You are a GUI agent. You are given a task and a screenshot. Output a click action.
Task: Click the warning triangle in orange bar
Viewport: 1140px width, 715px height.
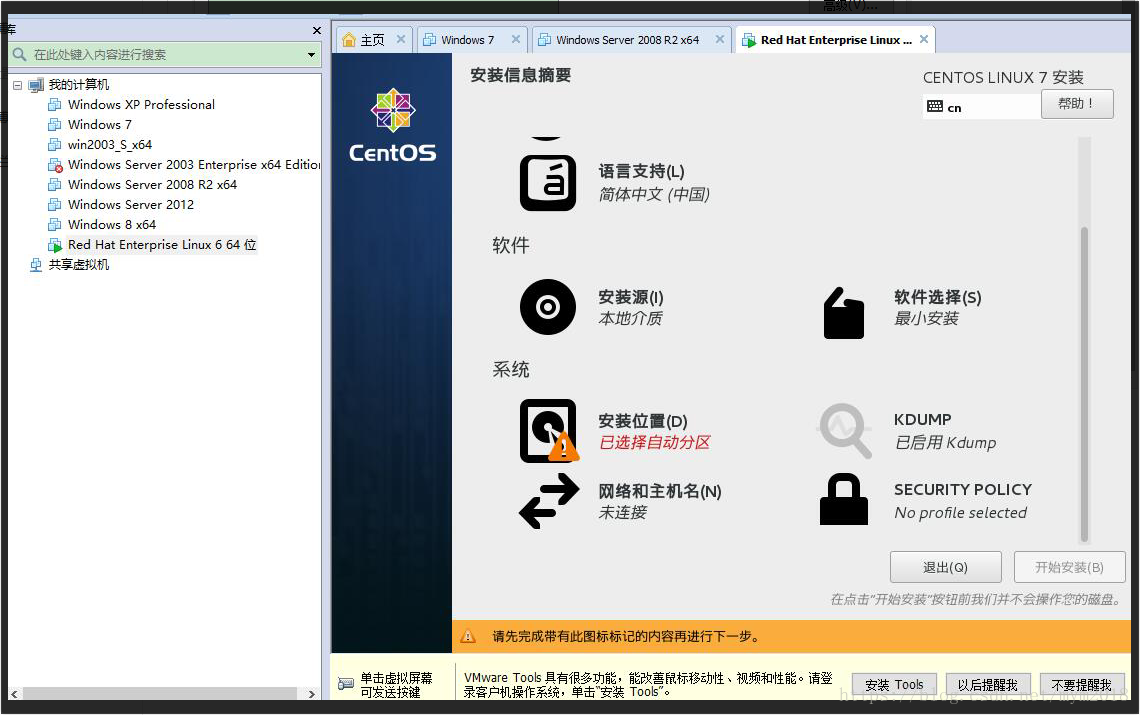(x=468, y=636)
